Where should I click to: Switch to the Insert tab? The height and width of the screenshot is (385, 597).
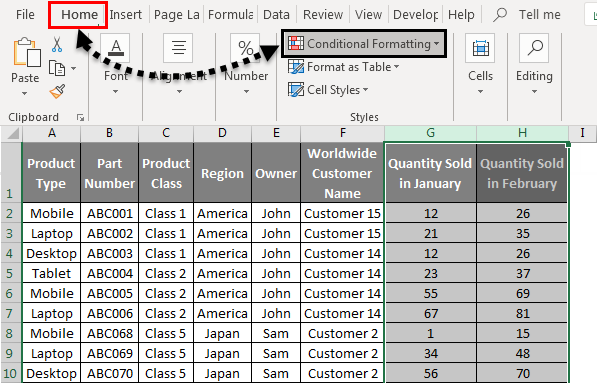tap(126, 15)
